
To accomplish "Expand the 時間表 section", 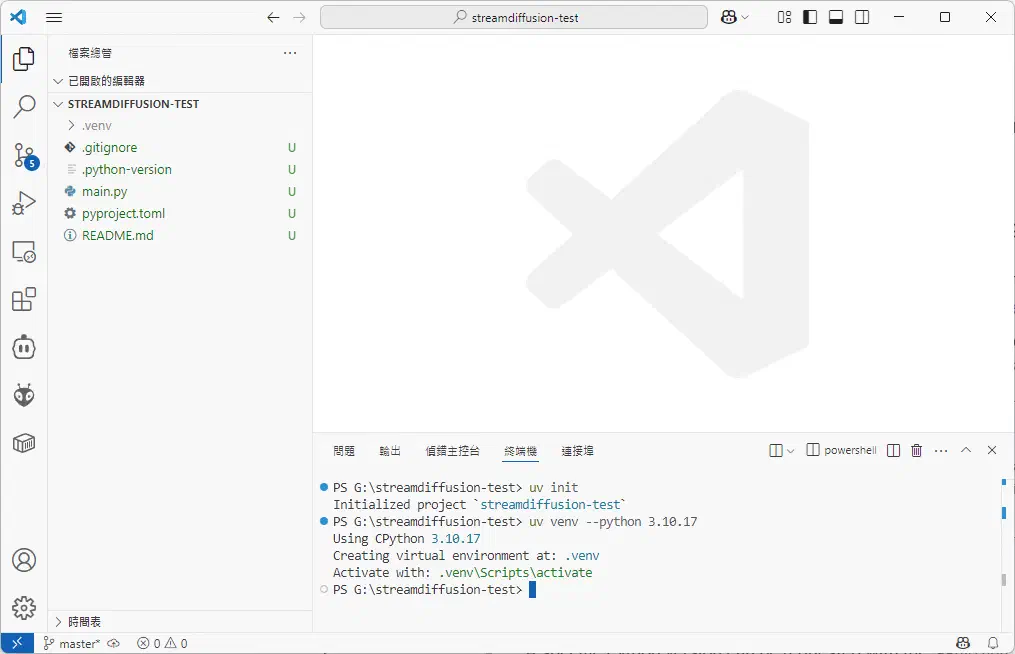I will 87,621.
